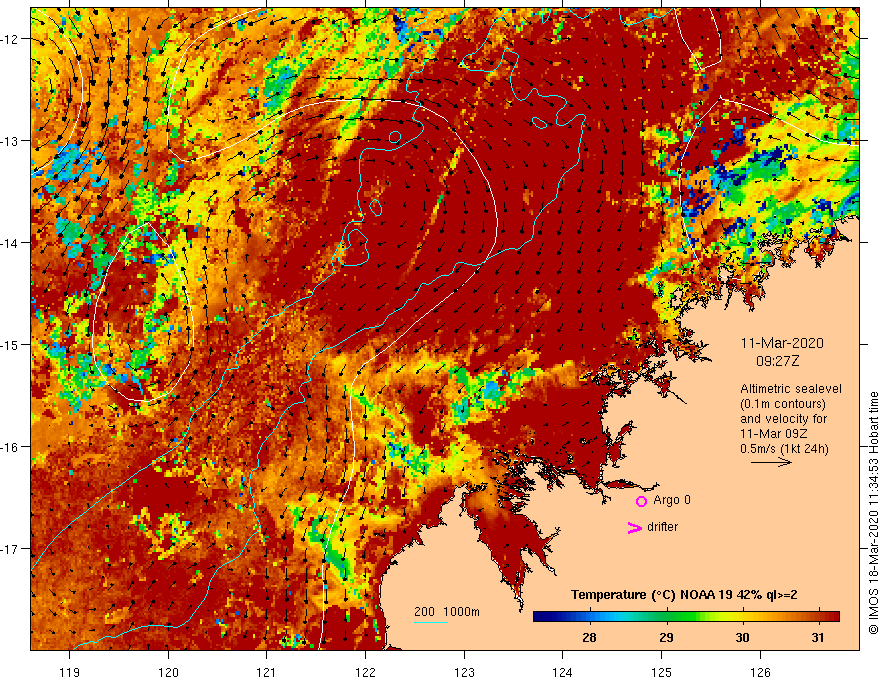Click longitude label 123

tap(464, 672)
